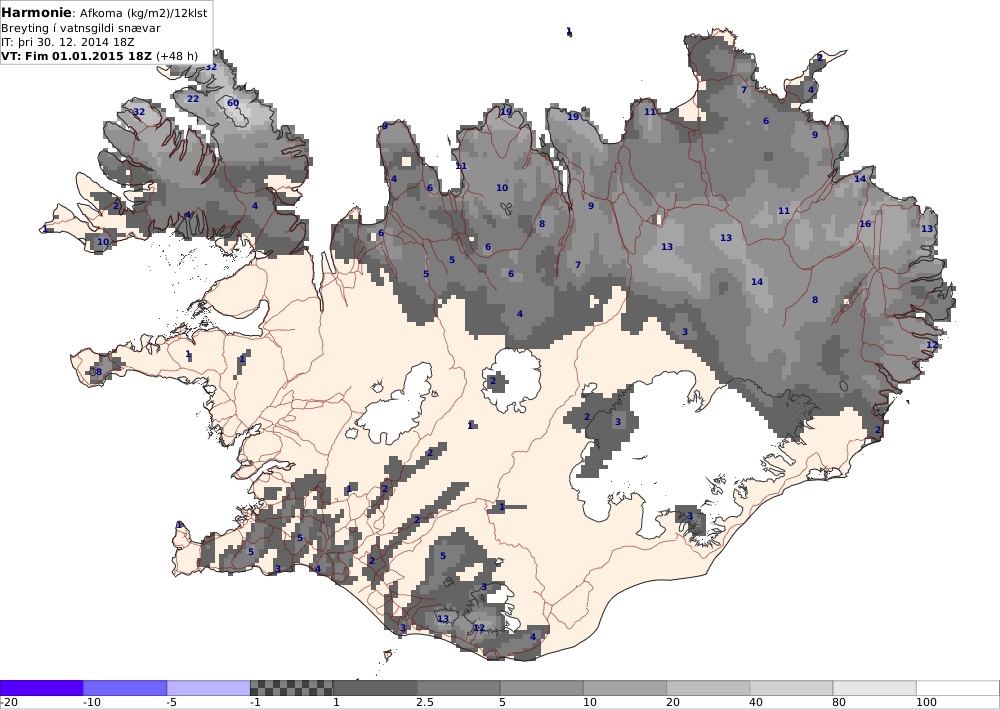1000x710 pixels.
Task: Click the white above-100 legend swatch
Action: (958, 688)
